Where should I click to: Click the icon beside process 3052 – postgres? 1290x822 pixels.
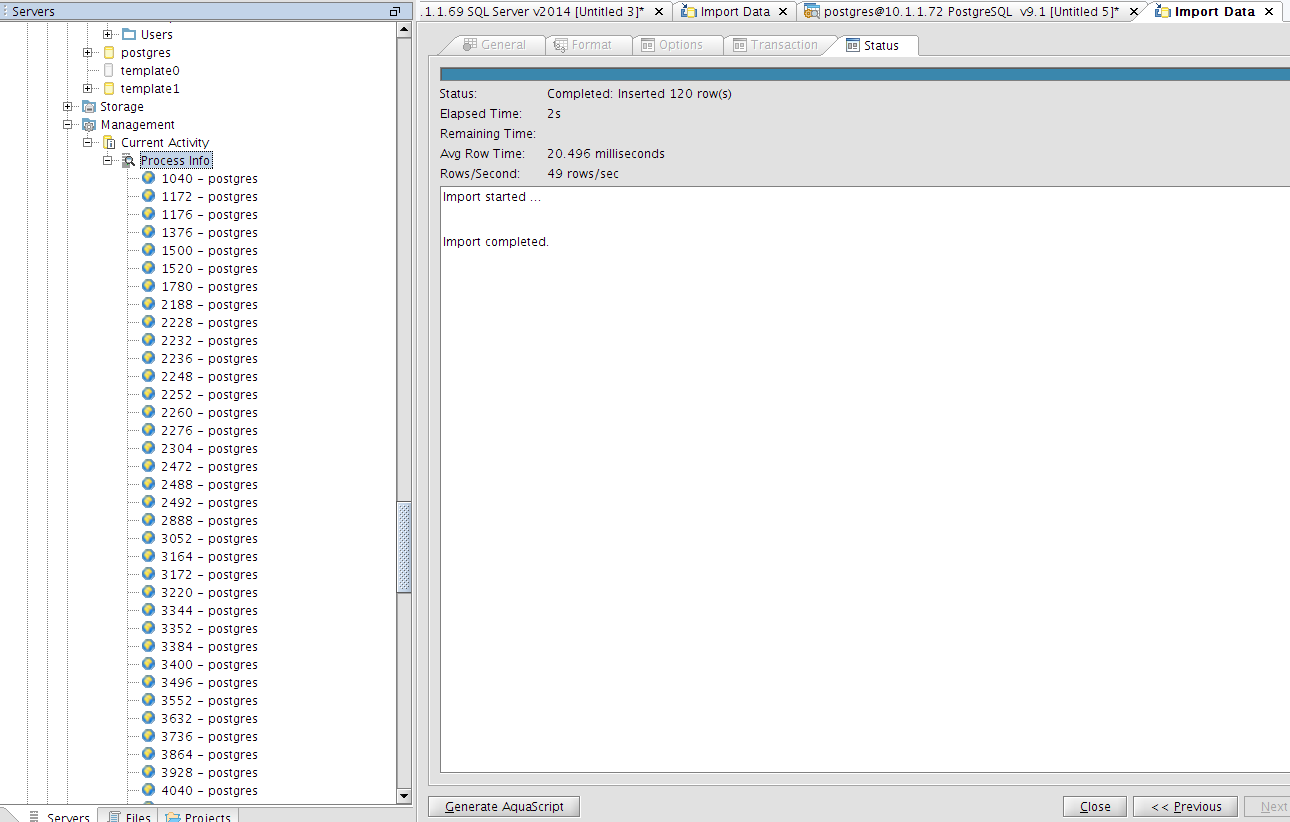pos(149,538)
